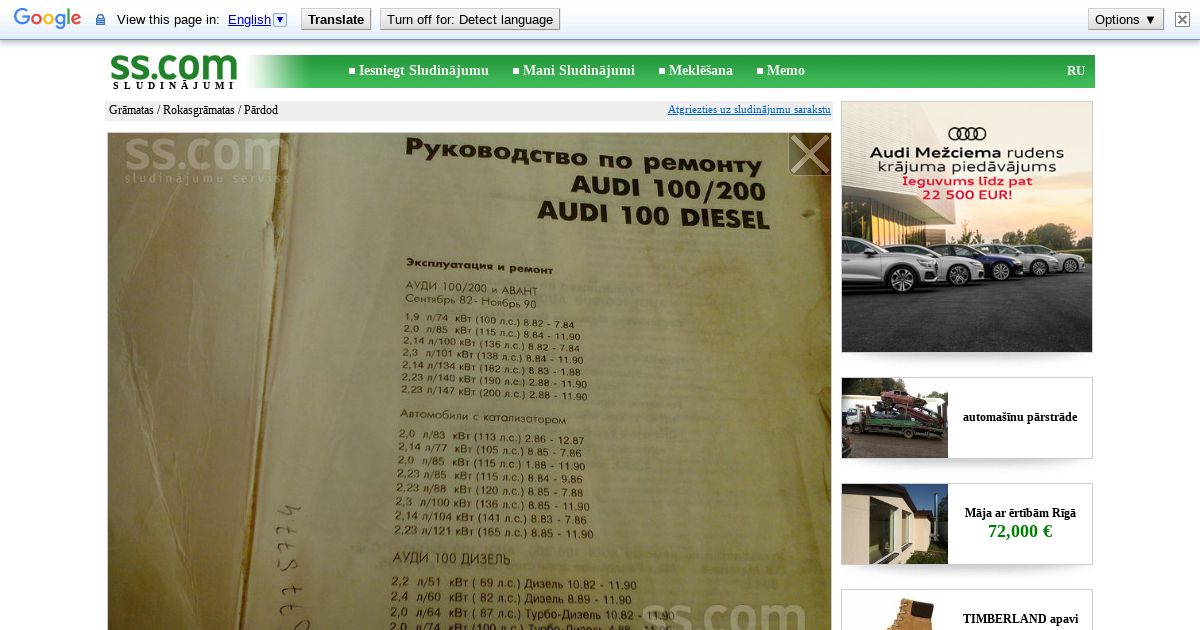Open Rokasgrāmatas breadcrumb category

(x=199, y=110)
